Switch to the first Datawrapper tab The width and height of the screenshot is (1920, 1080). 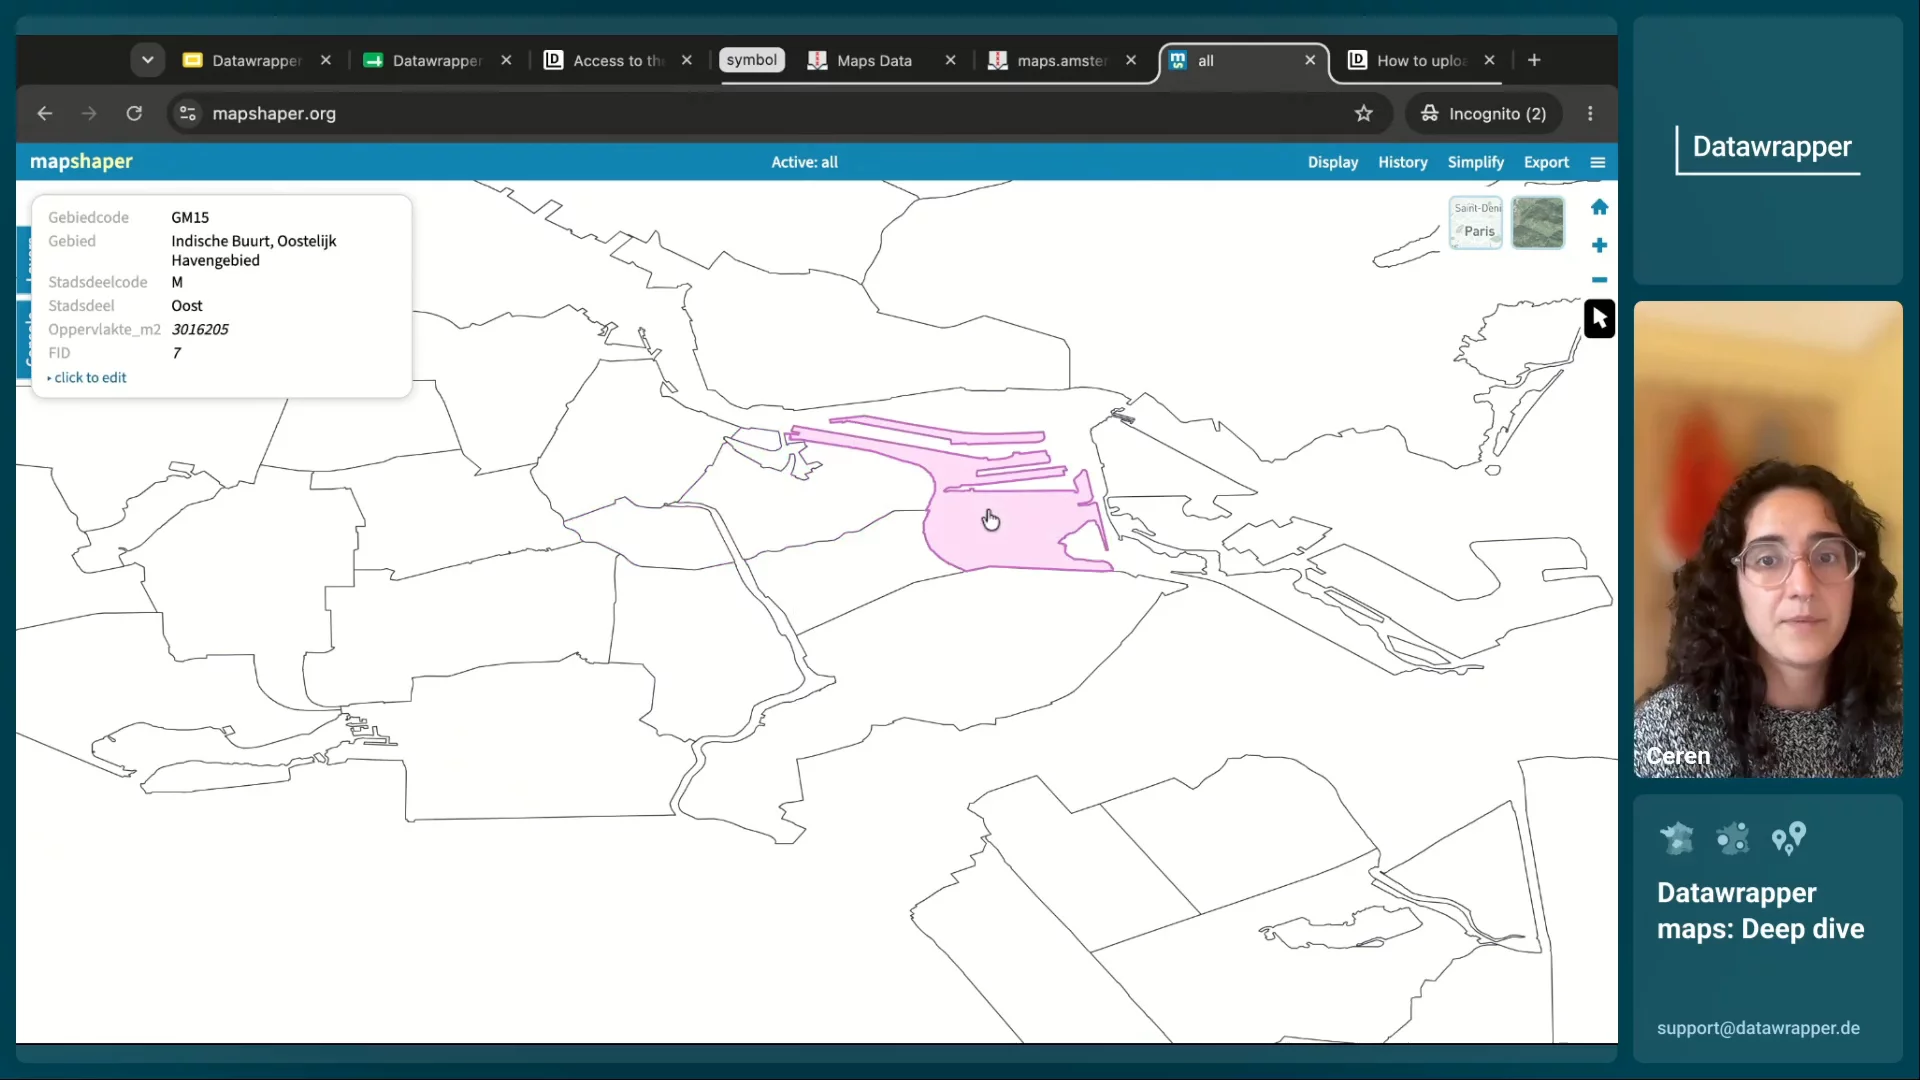tap(256, 61)
